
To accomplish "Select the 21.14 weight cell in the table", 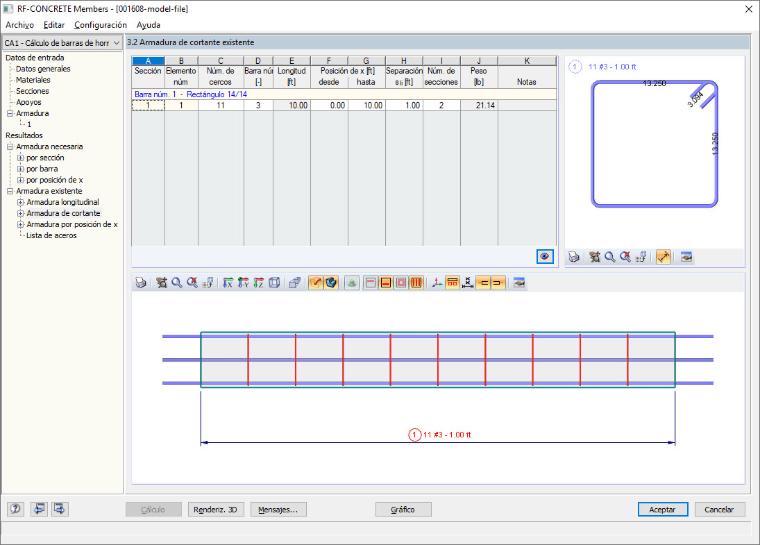I will pos(479,105).
